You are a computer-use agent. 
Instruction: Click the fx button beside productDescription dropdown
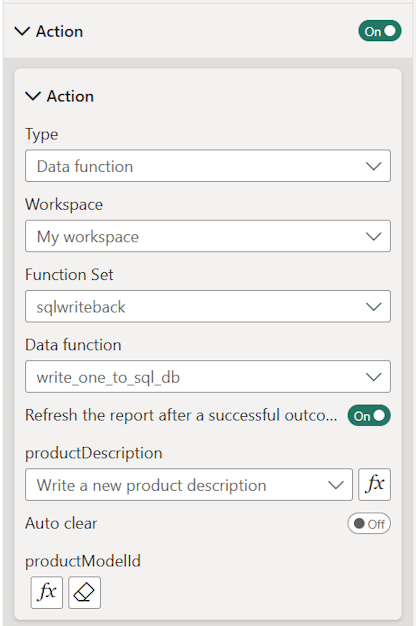coord(374,484)
